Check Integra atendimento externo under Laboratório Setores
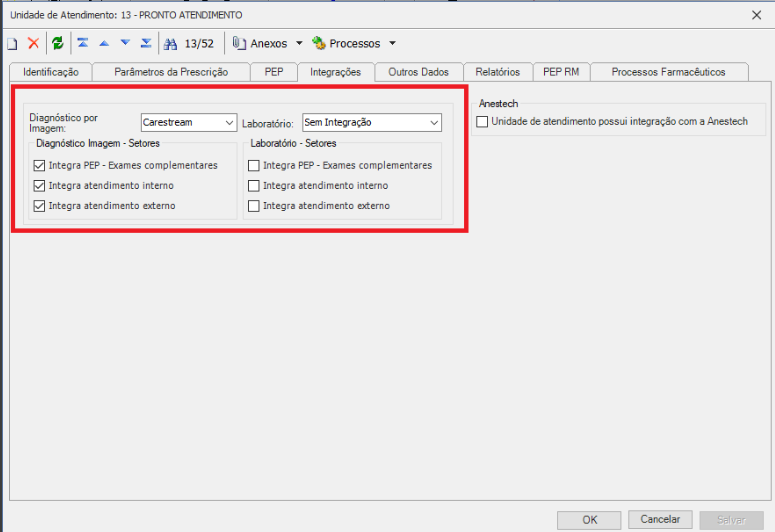Screen dimensions: 775x532 pos(254,206)
